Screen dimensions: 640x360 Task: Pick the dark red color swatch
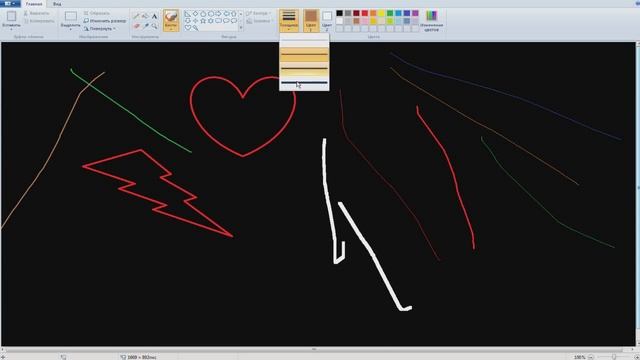coord(356,13)
